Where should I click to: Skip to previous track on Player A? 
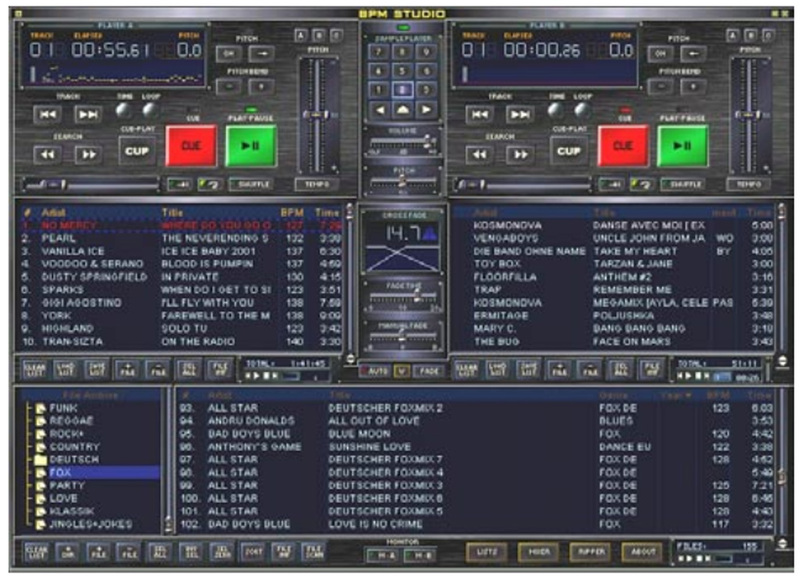(47, 114)
